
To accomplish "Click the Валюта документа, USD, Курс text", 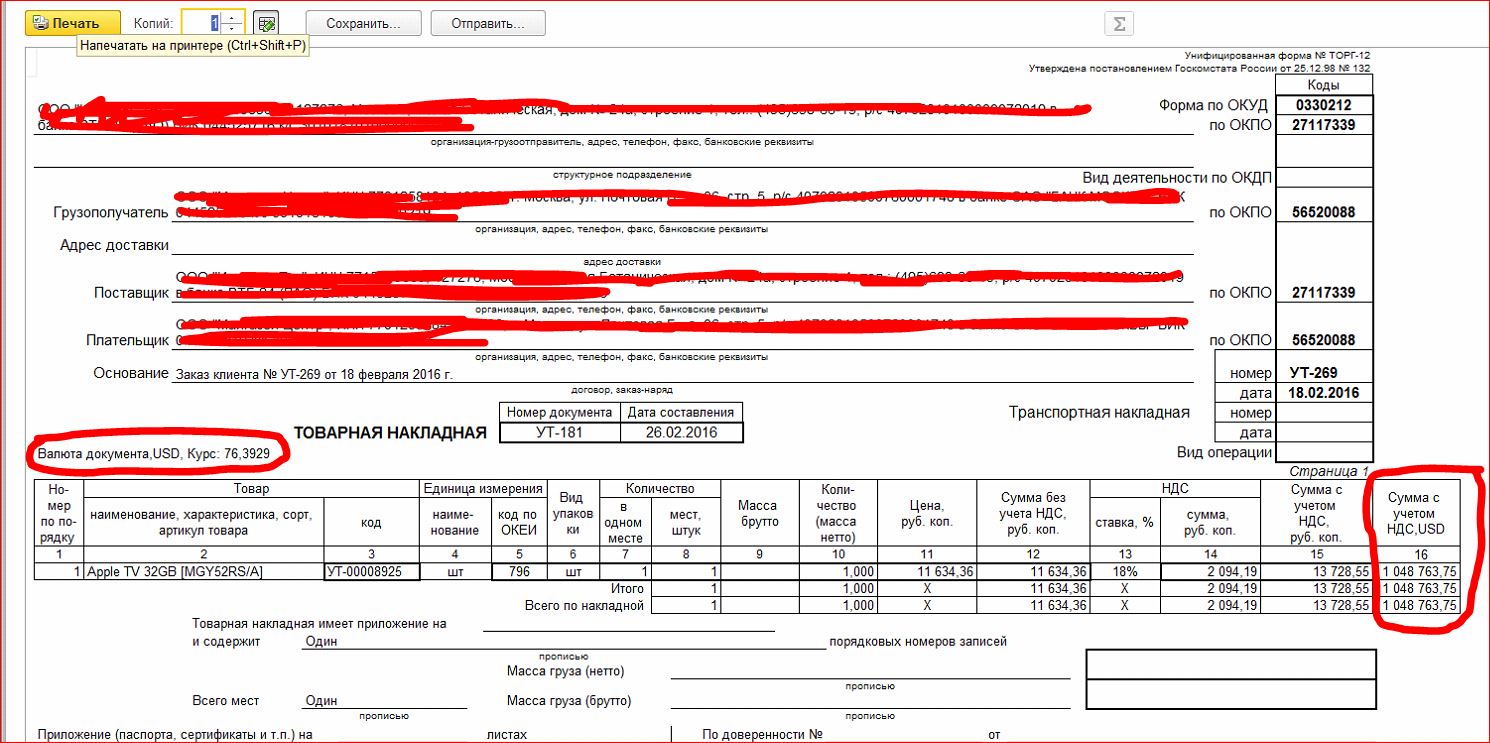I will 153,454.
